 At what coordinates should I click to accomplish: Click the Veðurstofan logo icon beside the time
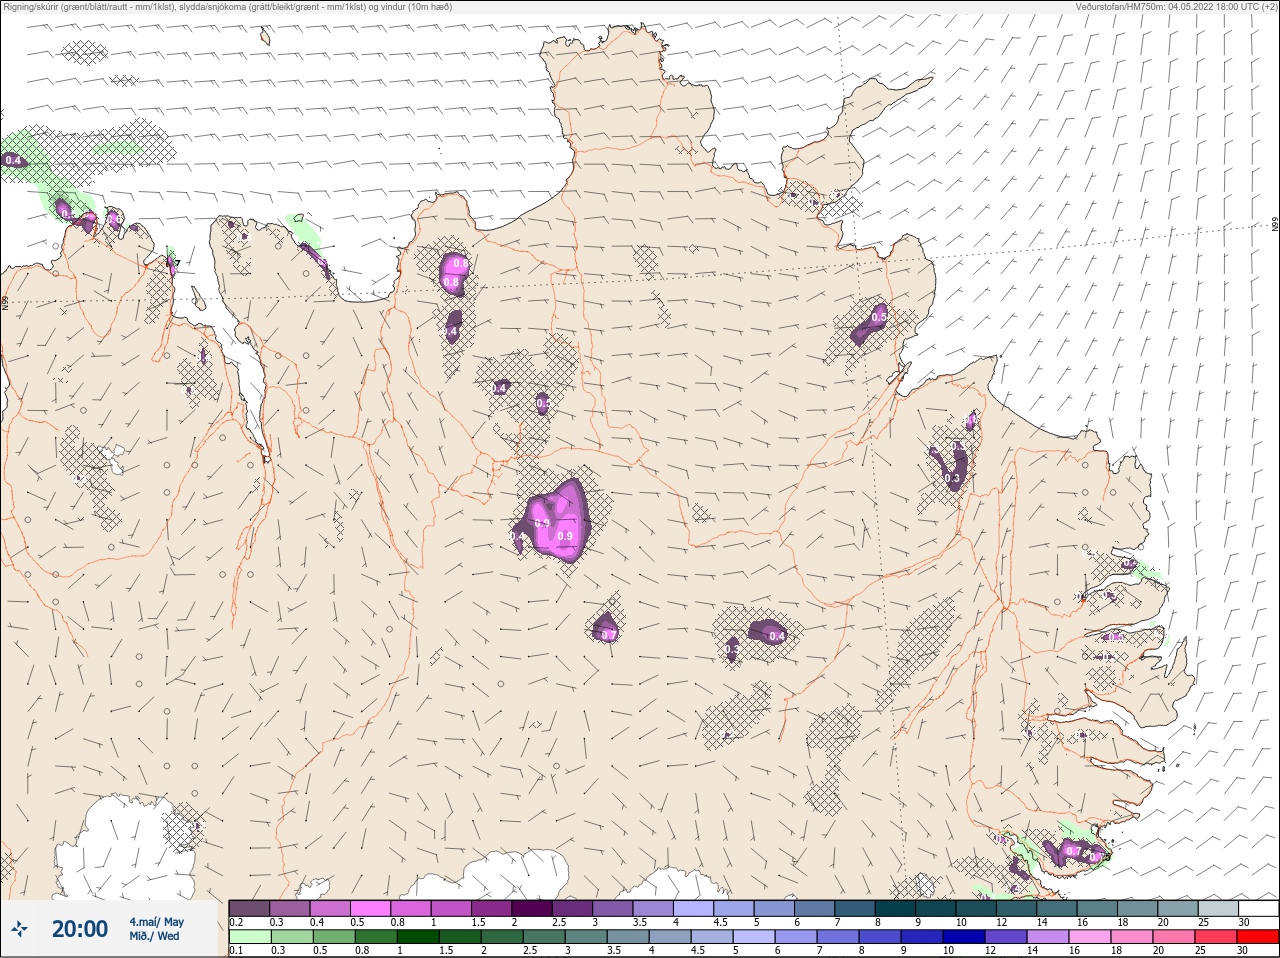pyautogui.click(x=19, y=929)
